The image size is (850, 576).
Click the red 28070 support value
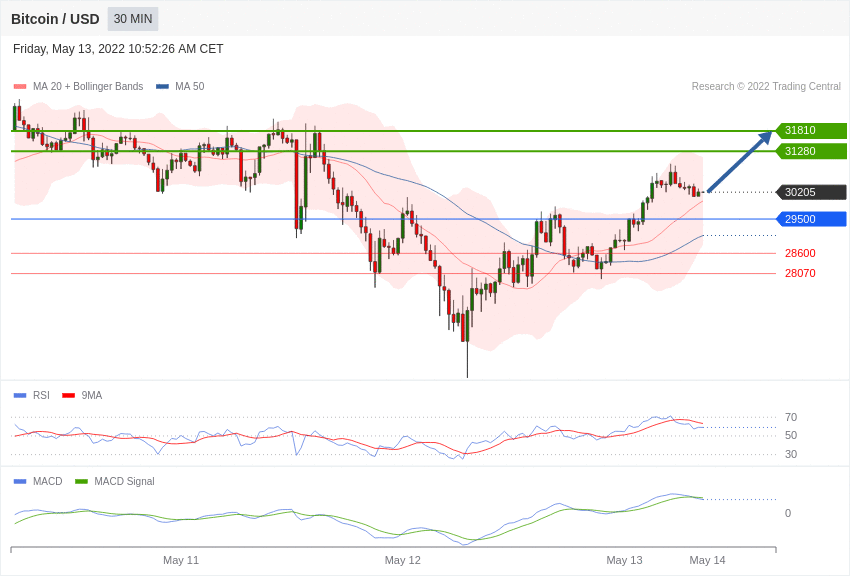click(x=800, y=273)
